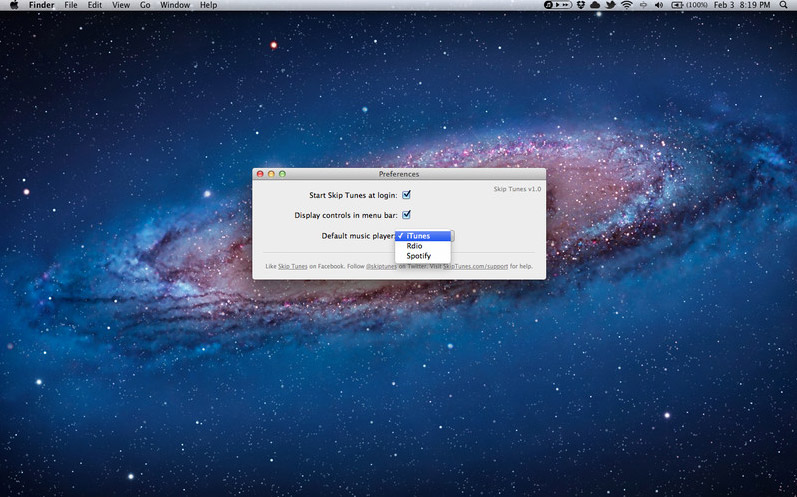This screenshot has height=497, width=797.
Task: Open the cloud icon in the menu bar
Action: [595, 5]
